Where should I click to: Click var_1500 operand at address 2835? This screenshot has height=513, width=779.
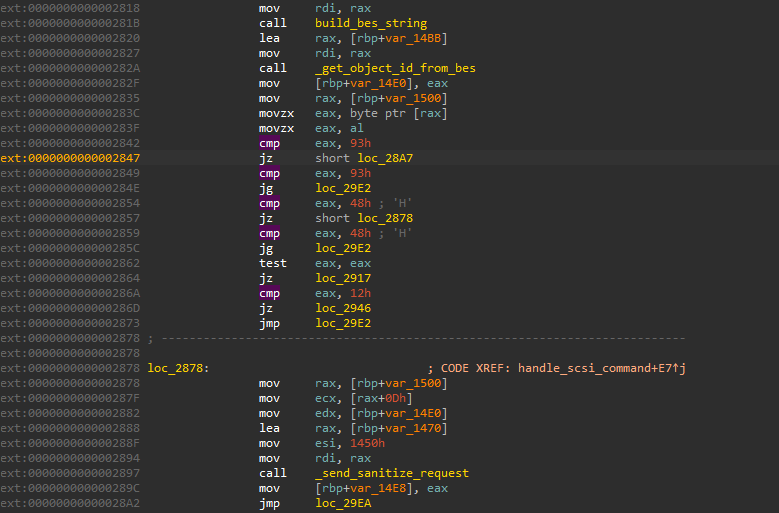click(413, 98)
